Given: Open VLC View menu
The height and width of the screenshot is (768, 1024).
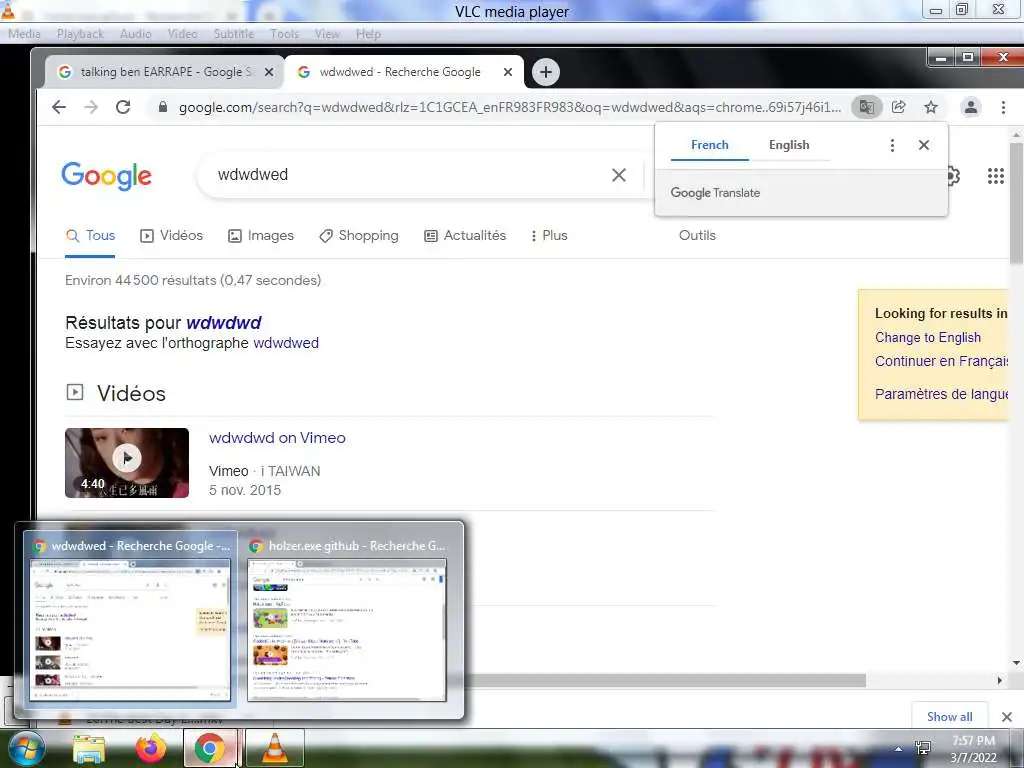Looking at the screenshot, I should [327, 34].
